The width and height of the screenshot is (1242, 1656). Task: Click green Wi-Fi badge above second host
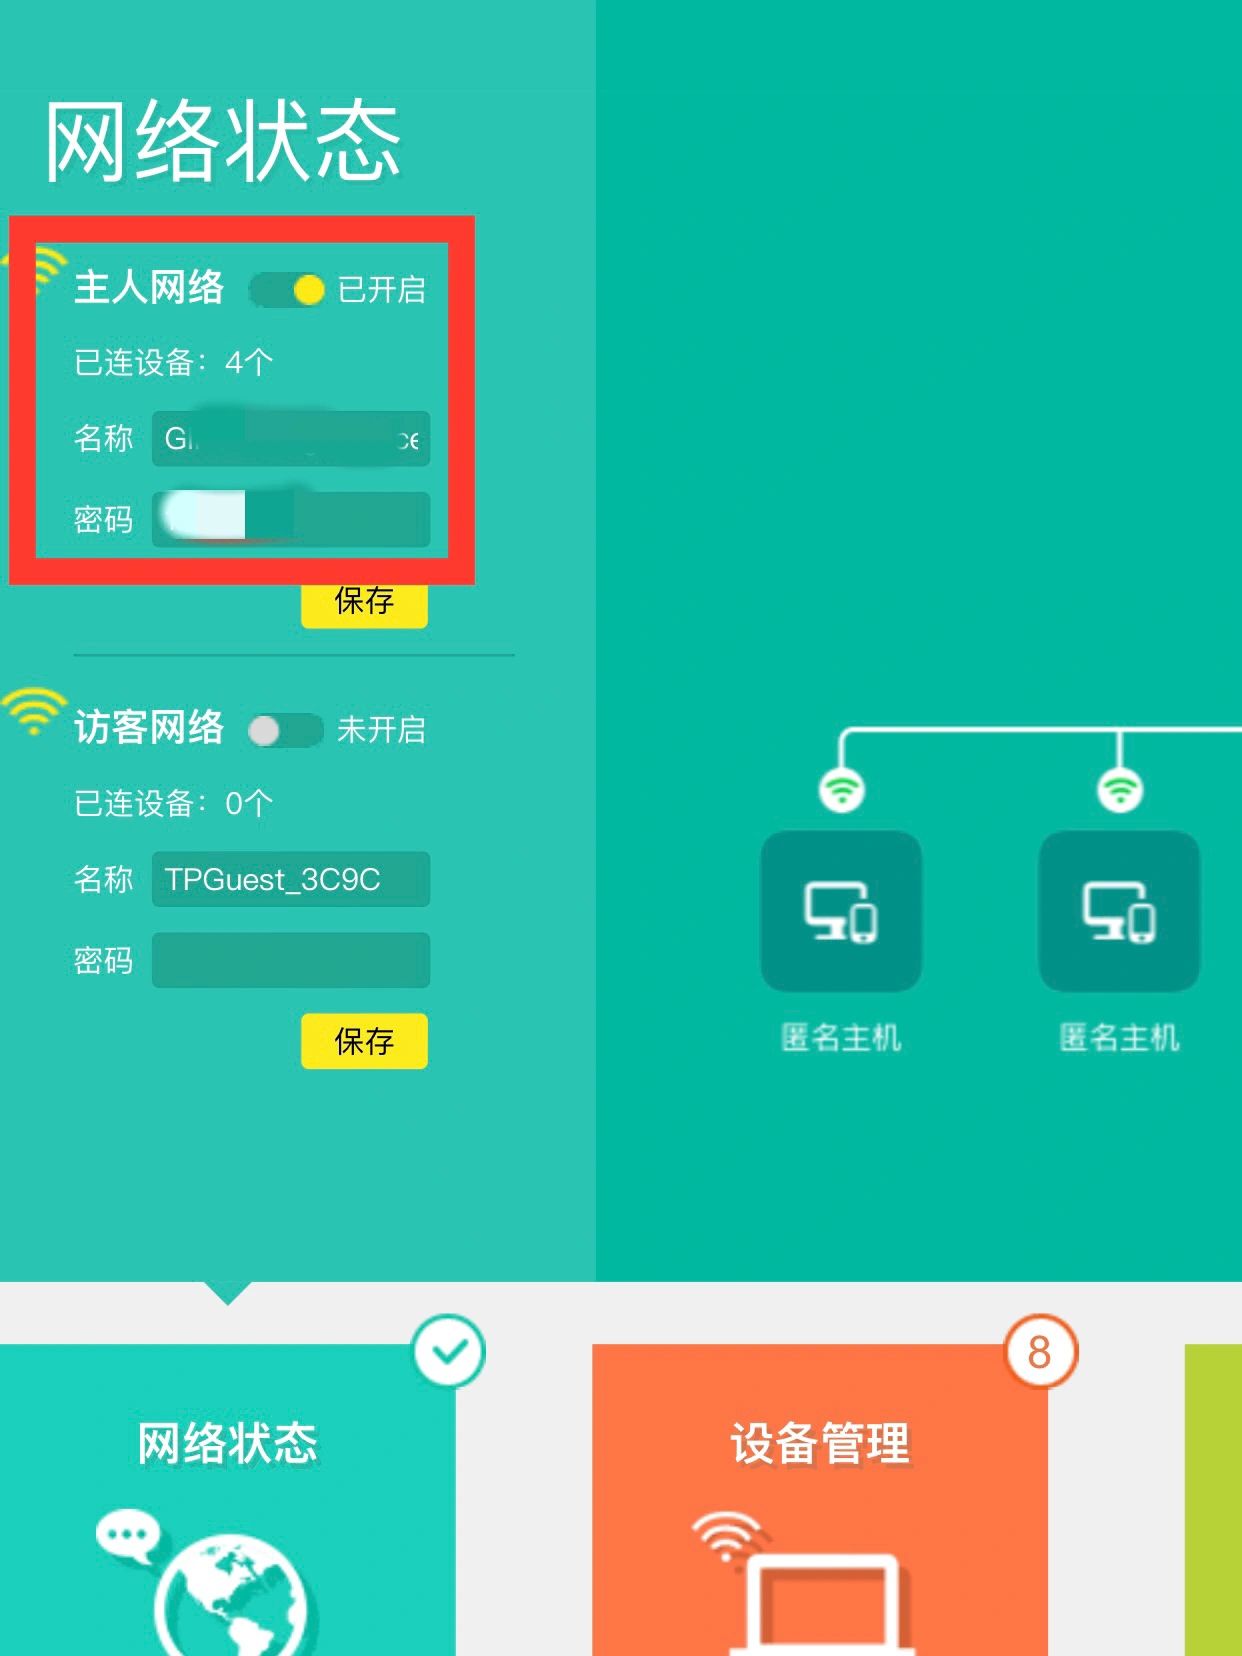point(1120,789)
